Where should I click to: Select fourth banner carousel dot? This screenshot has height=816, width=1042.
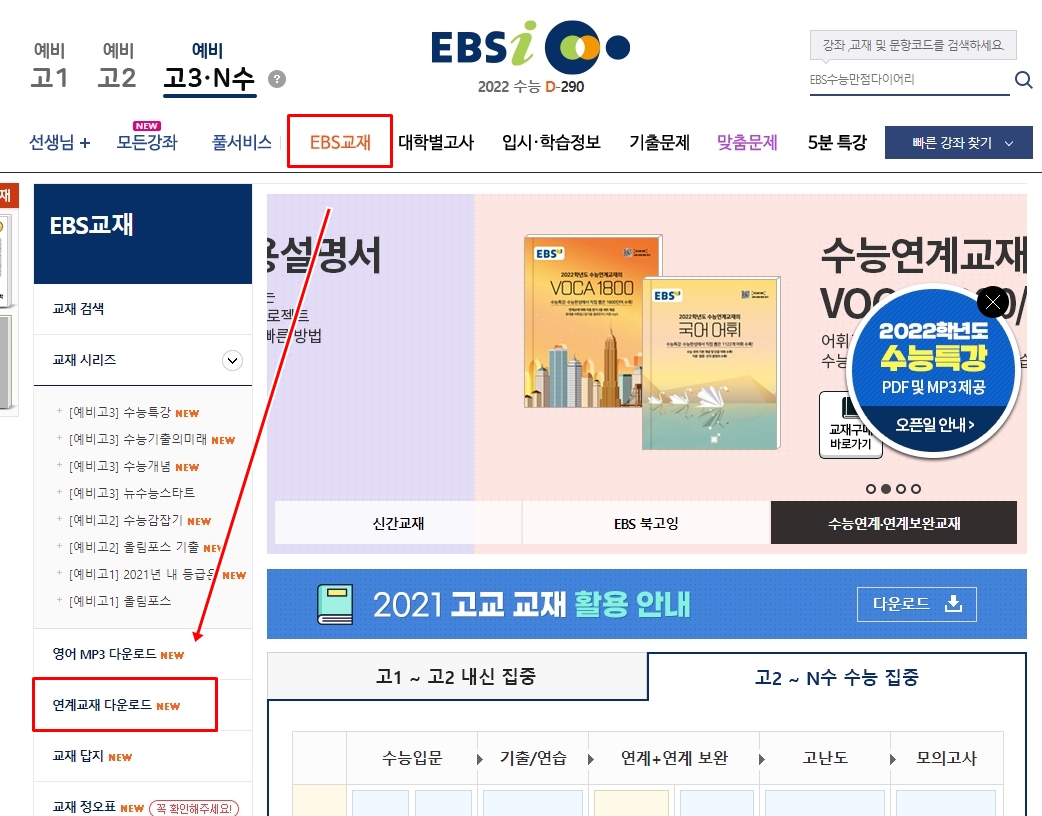click(x=916, y=489)
